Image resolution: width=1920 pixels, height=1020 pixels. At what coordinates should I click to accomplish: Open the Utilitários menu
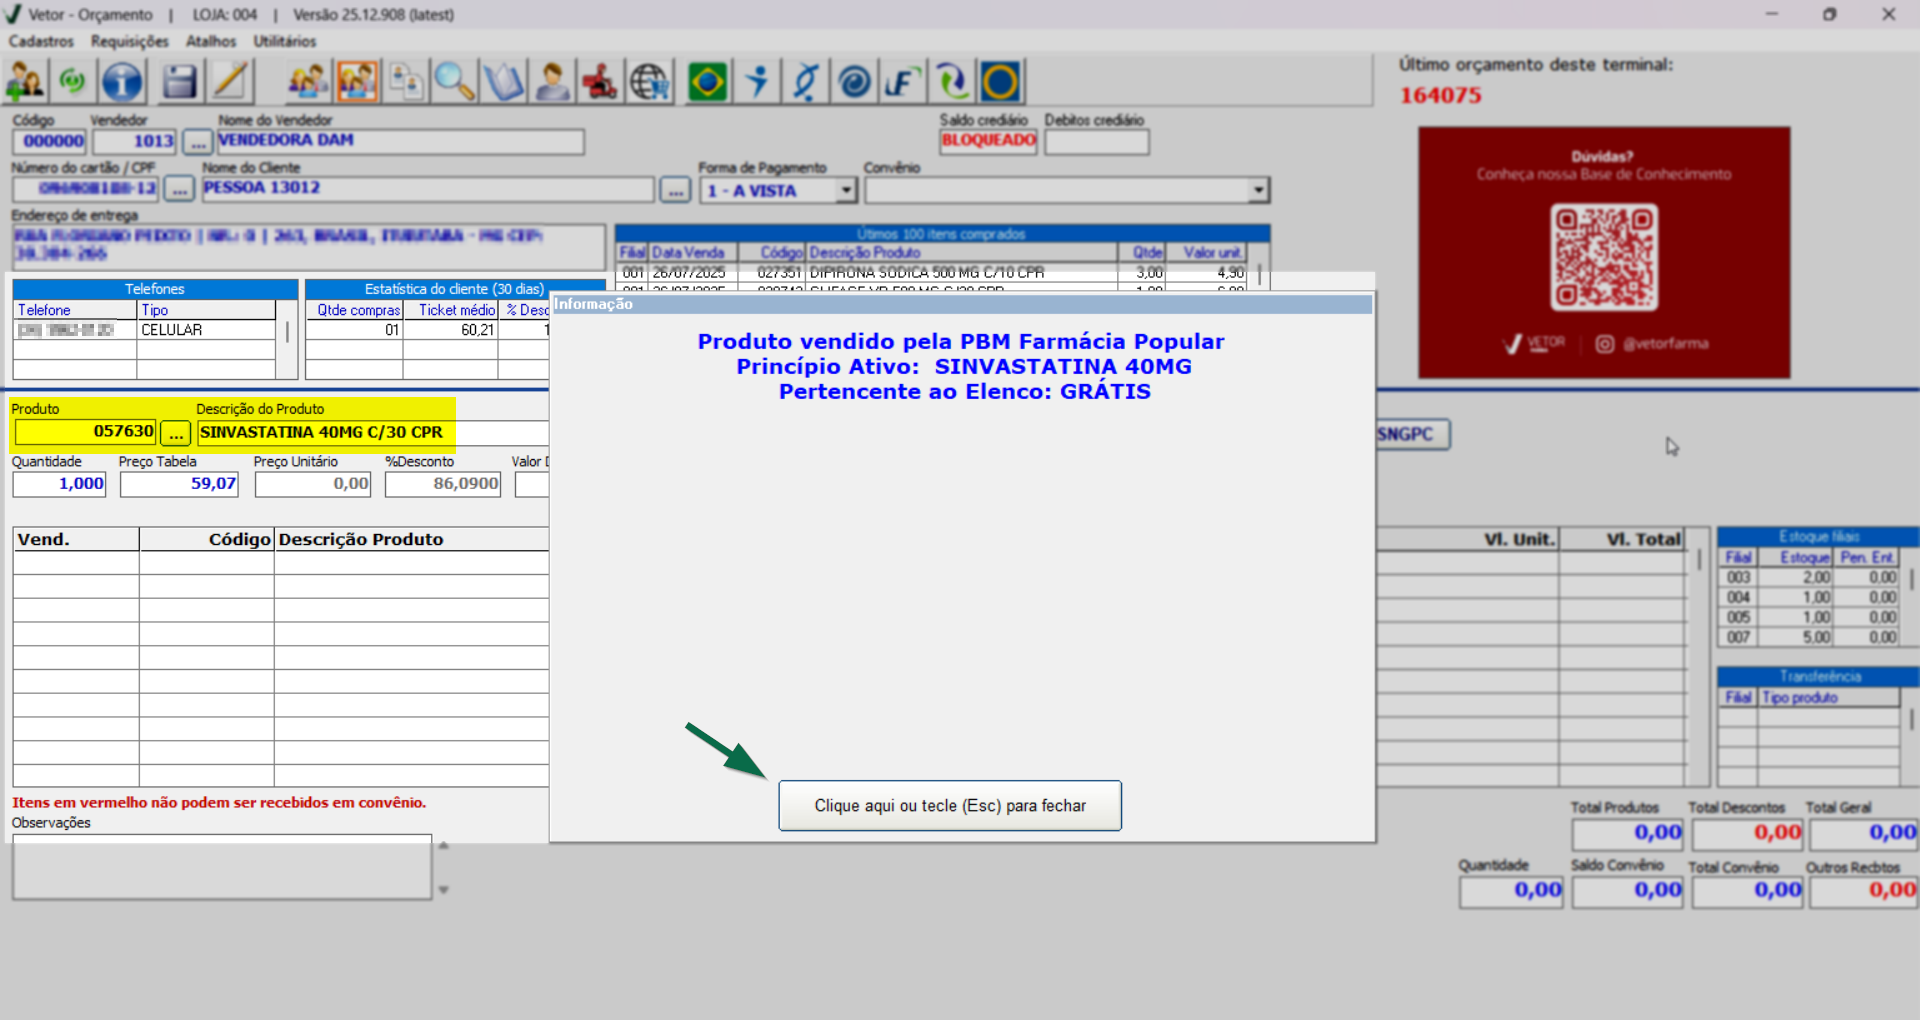(x=285, y=41)
